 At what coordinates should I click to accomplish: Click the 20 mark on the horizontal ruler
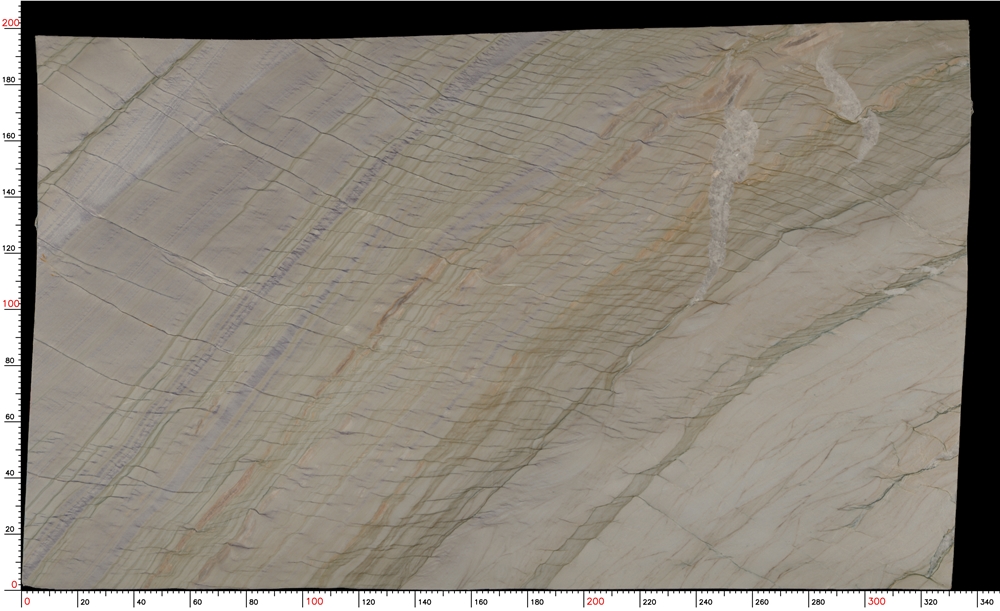(x=85, y=601)
